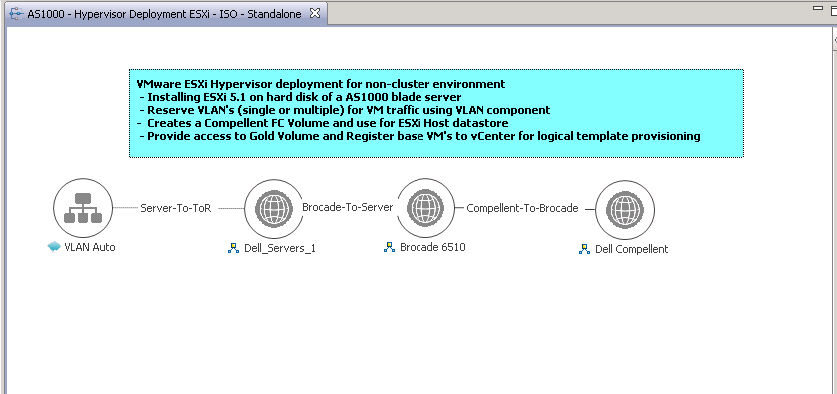Close the AS1000 Hypervisor Deployment tab
Viewport: 837px width, 394px height.
315,14
